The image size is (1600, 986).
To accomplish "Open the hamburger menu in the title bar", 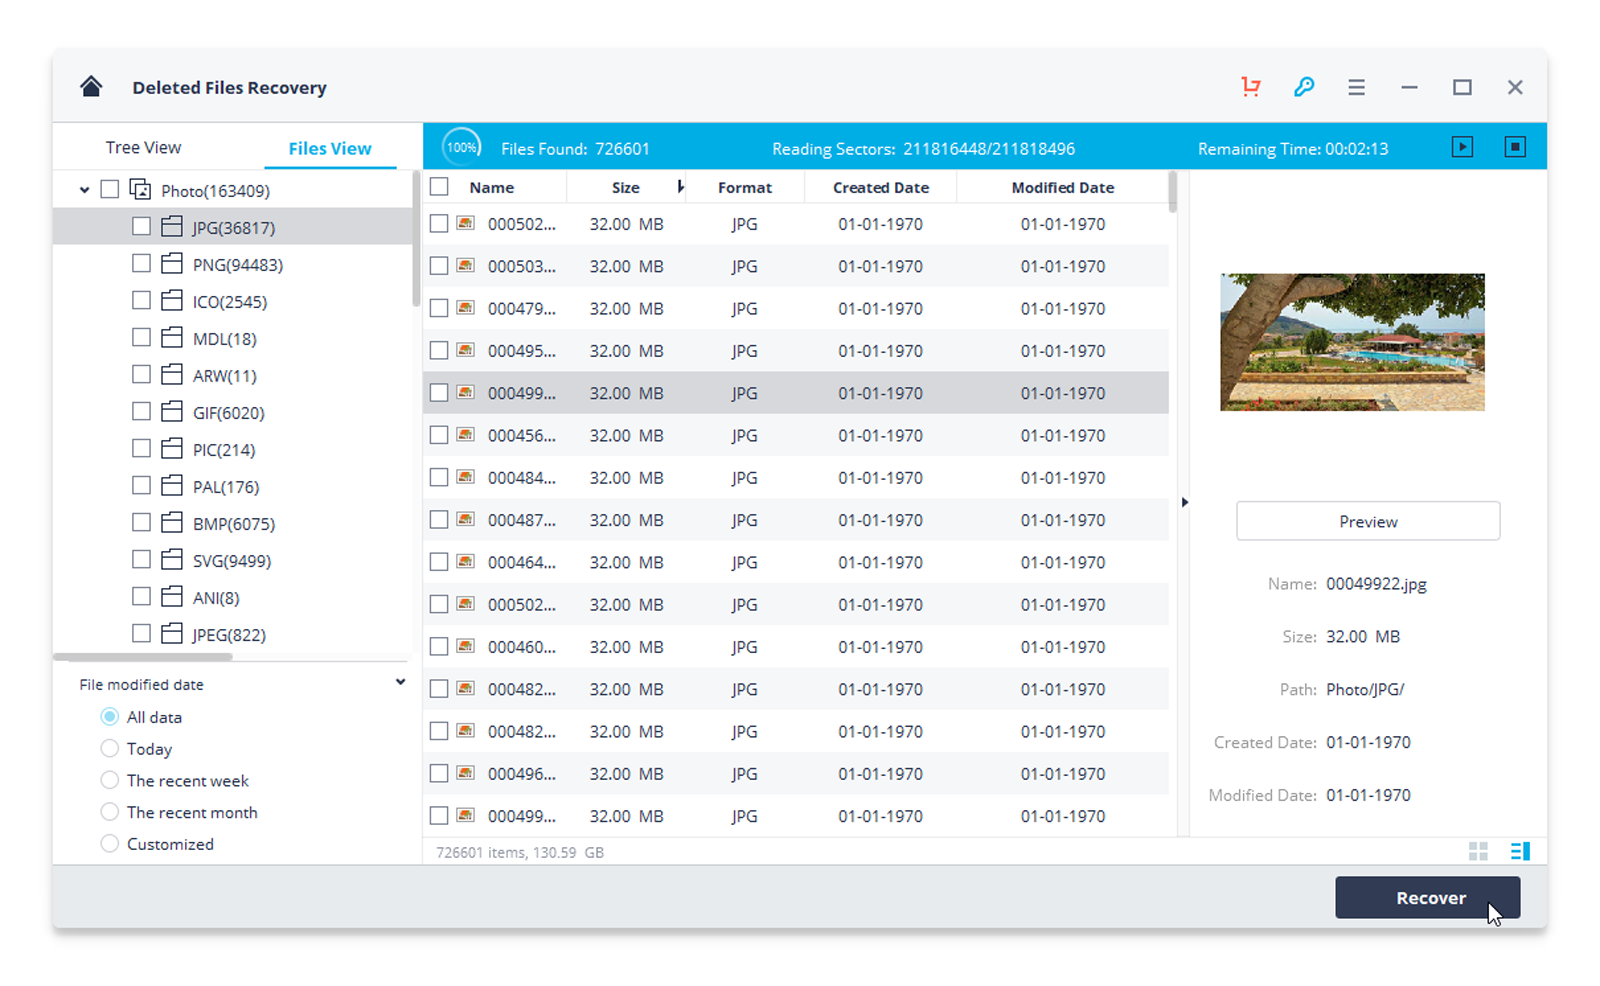I will (x=1356, y=87).
